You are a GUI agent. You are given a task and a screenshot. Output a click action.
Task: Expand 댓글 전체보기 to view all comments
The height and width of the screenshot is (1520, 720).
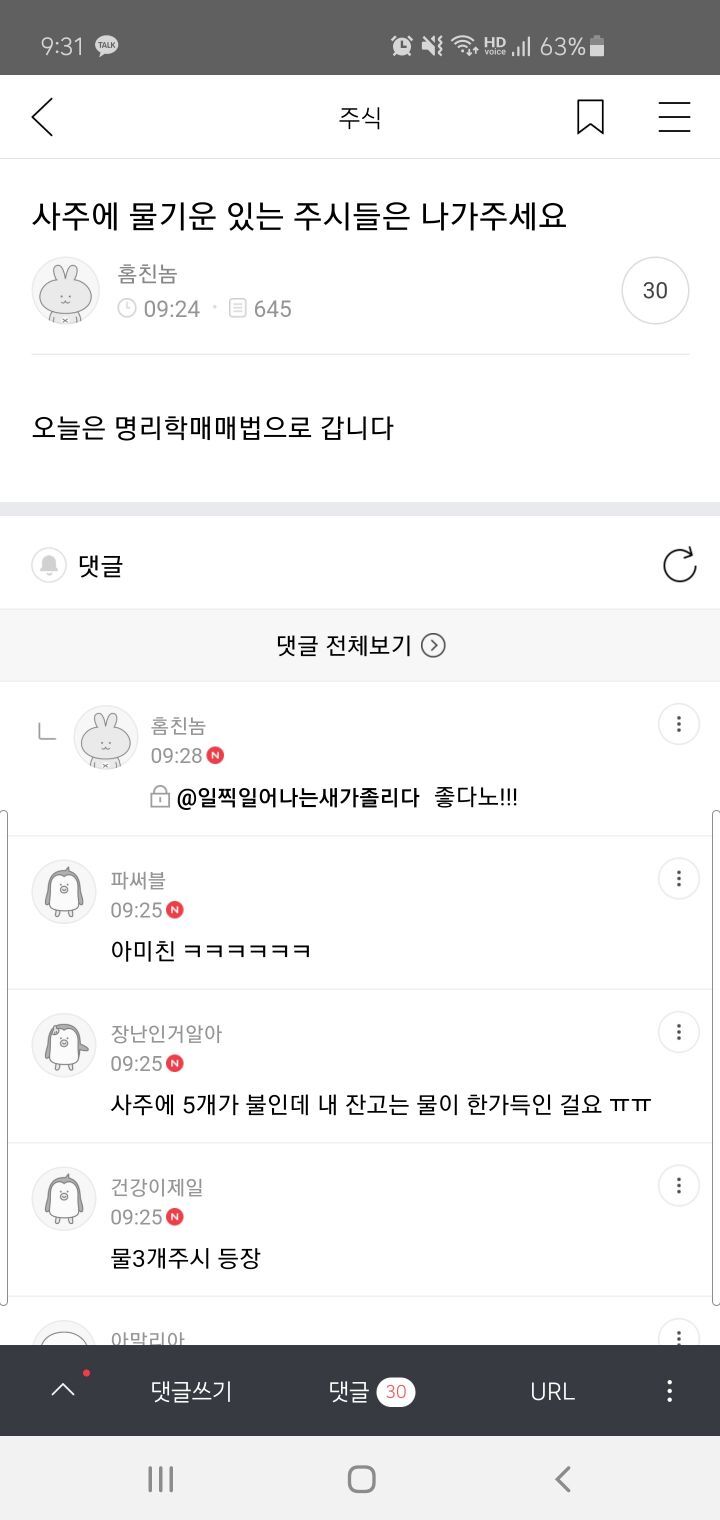pos(360,645)
